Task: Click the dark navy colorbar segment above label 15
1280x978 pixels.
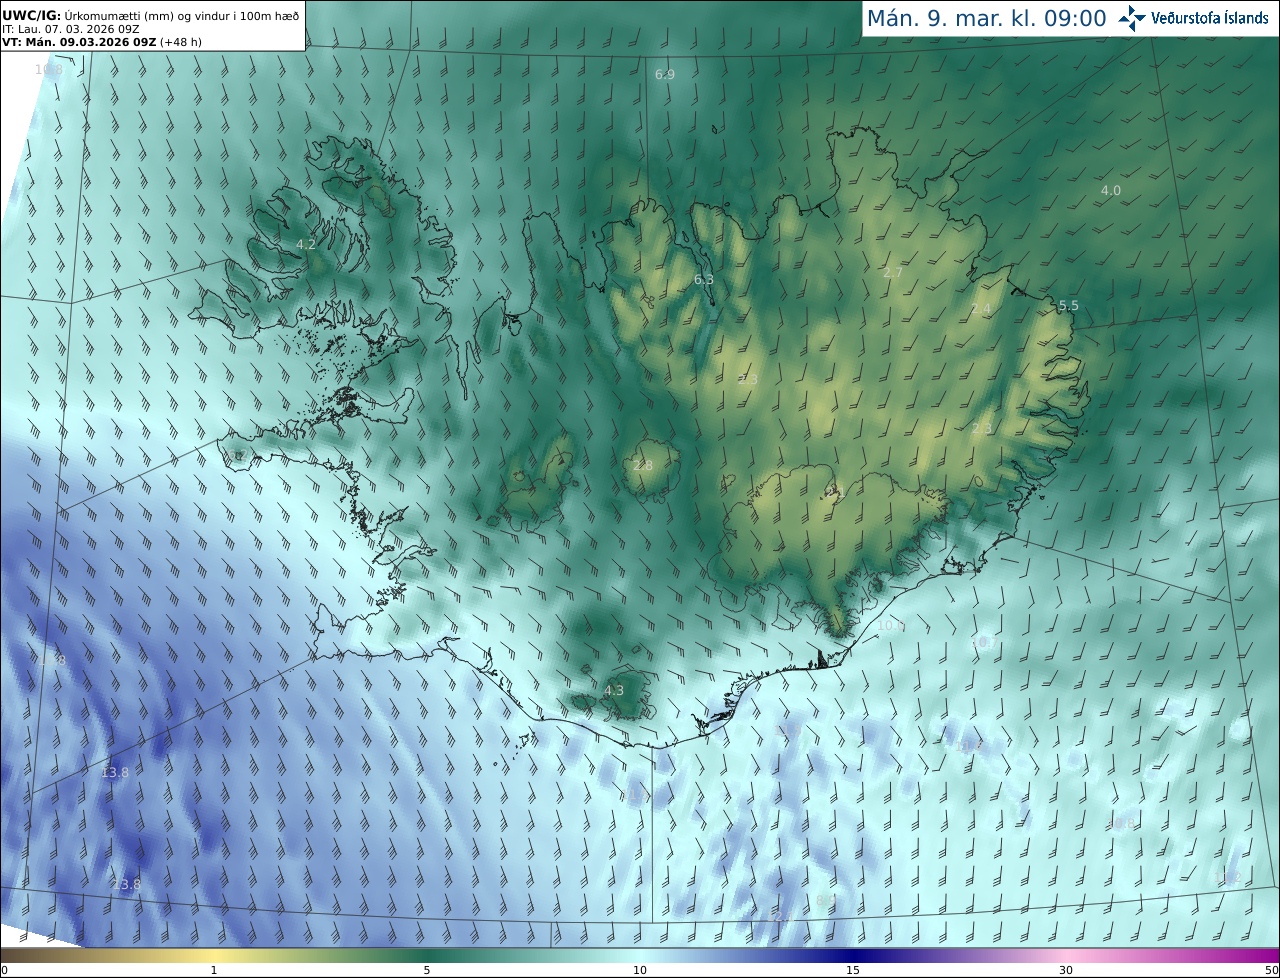Action: 853,955
